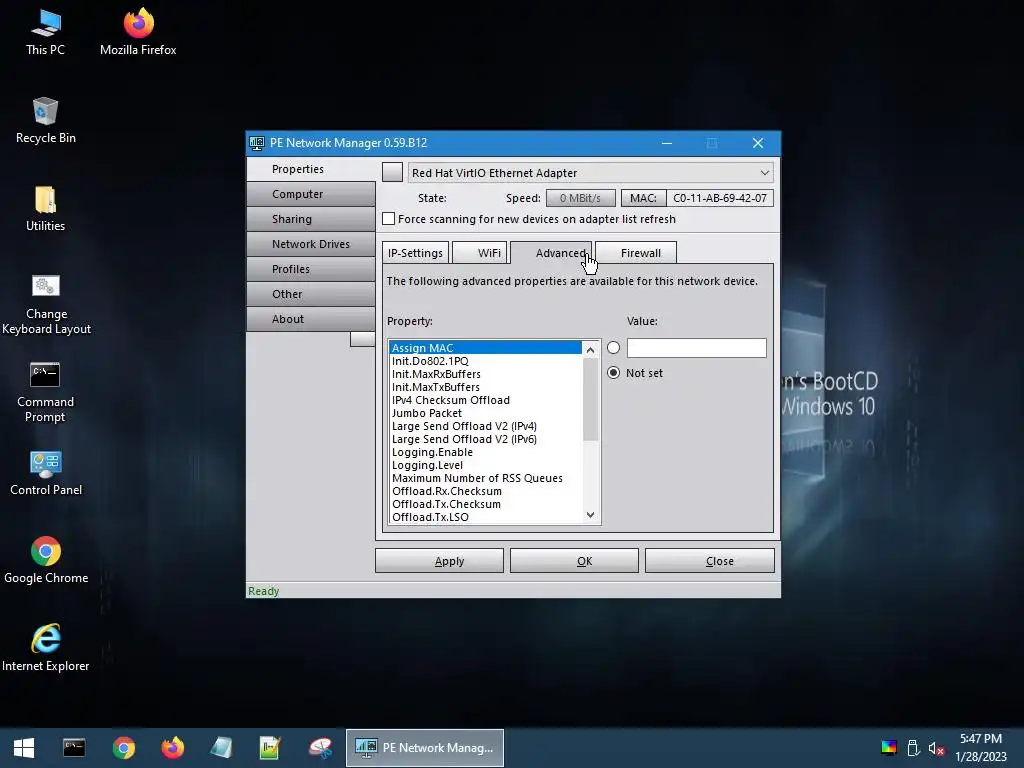
Task: Click property list scroll up arrow
Action: coord(590,350)
